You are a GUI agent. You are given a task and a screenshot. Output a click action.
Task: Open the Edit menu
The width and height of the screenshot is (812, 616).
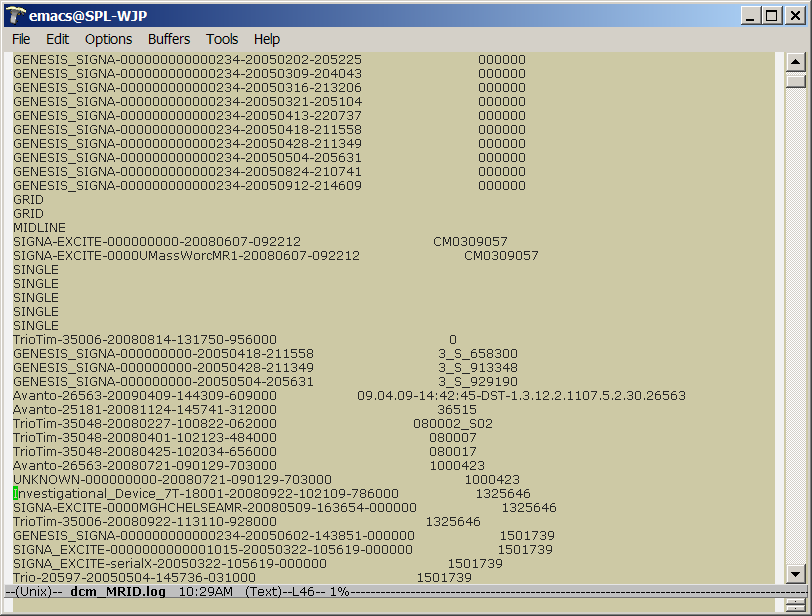(x=57, y=39)
